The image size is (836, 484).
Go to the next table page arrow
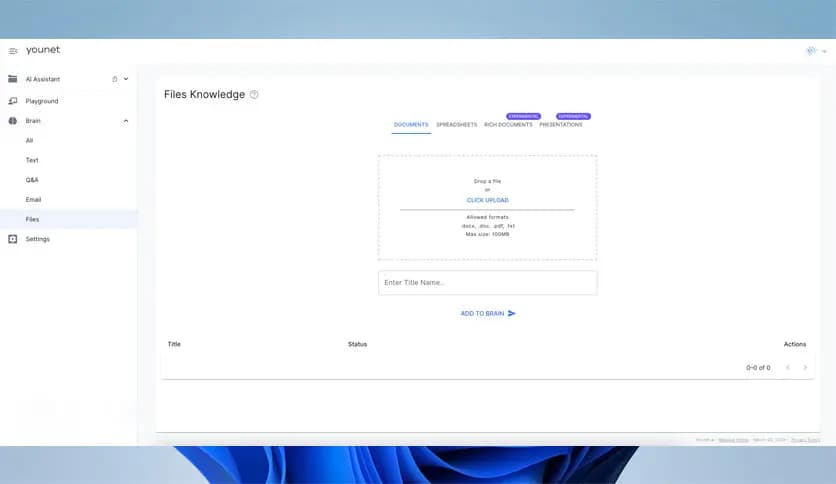[x=805, y=368]
